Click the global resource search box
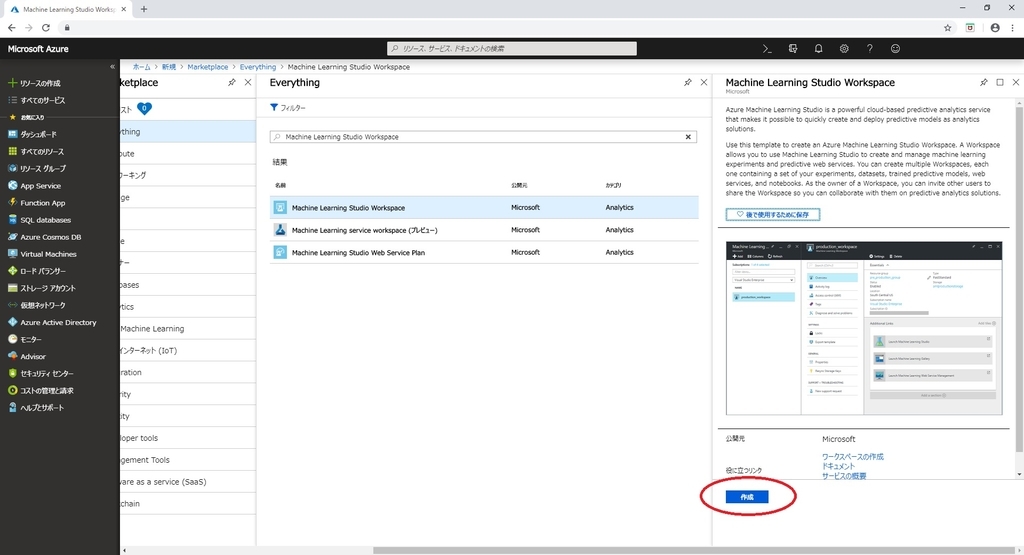Image resolution: width=1024 pixels, height=555 pixels. click(512, 49)
